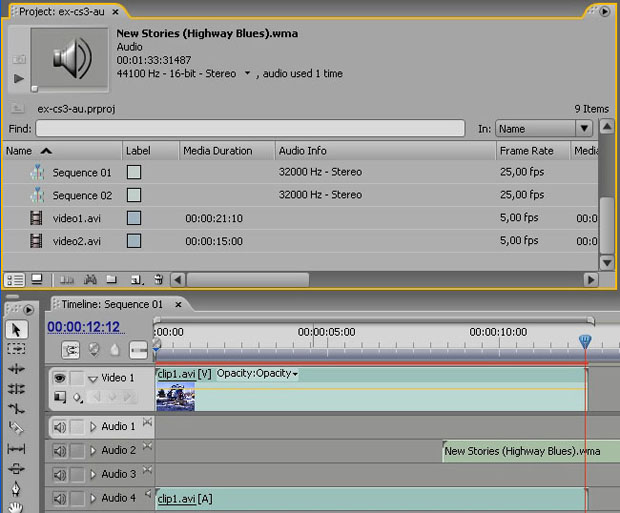
Task: Open the Project panel flyout menu
Action: (605, 11)
